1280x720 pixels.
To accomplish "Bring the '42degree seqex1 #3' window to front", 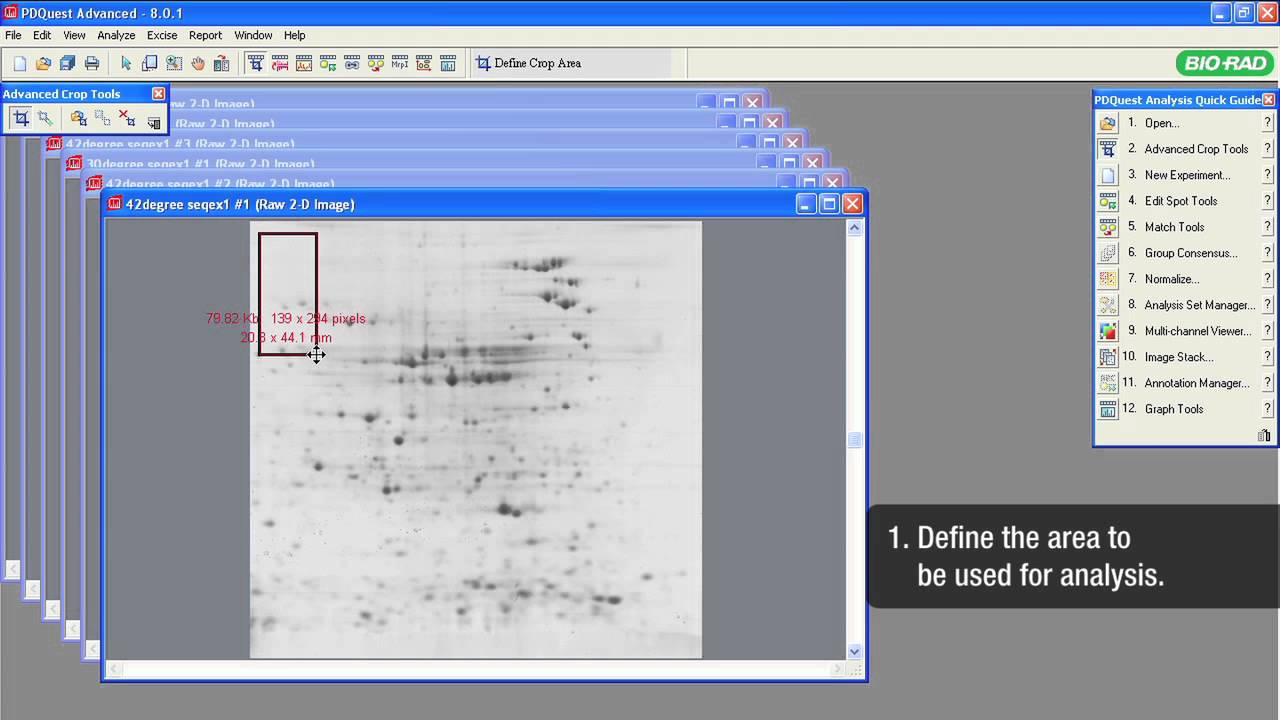I will (x=180, y=144).
